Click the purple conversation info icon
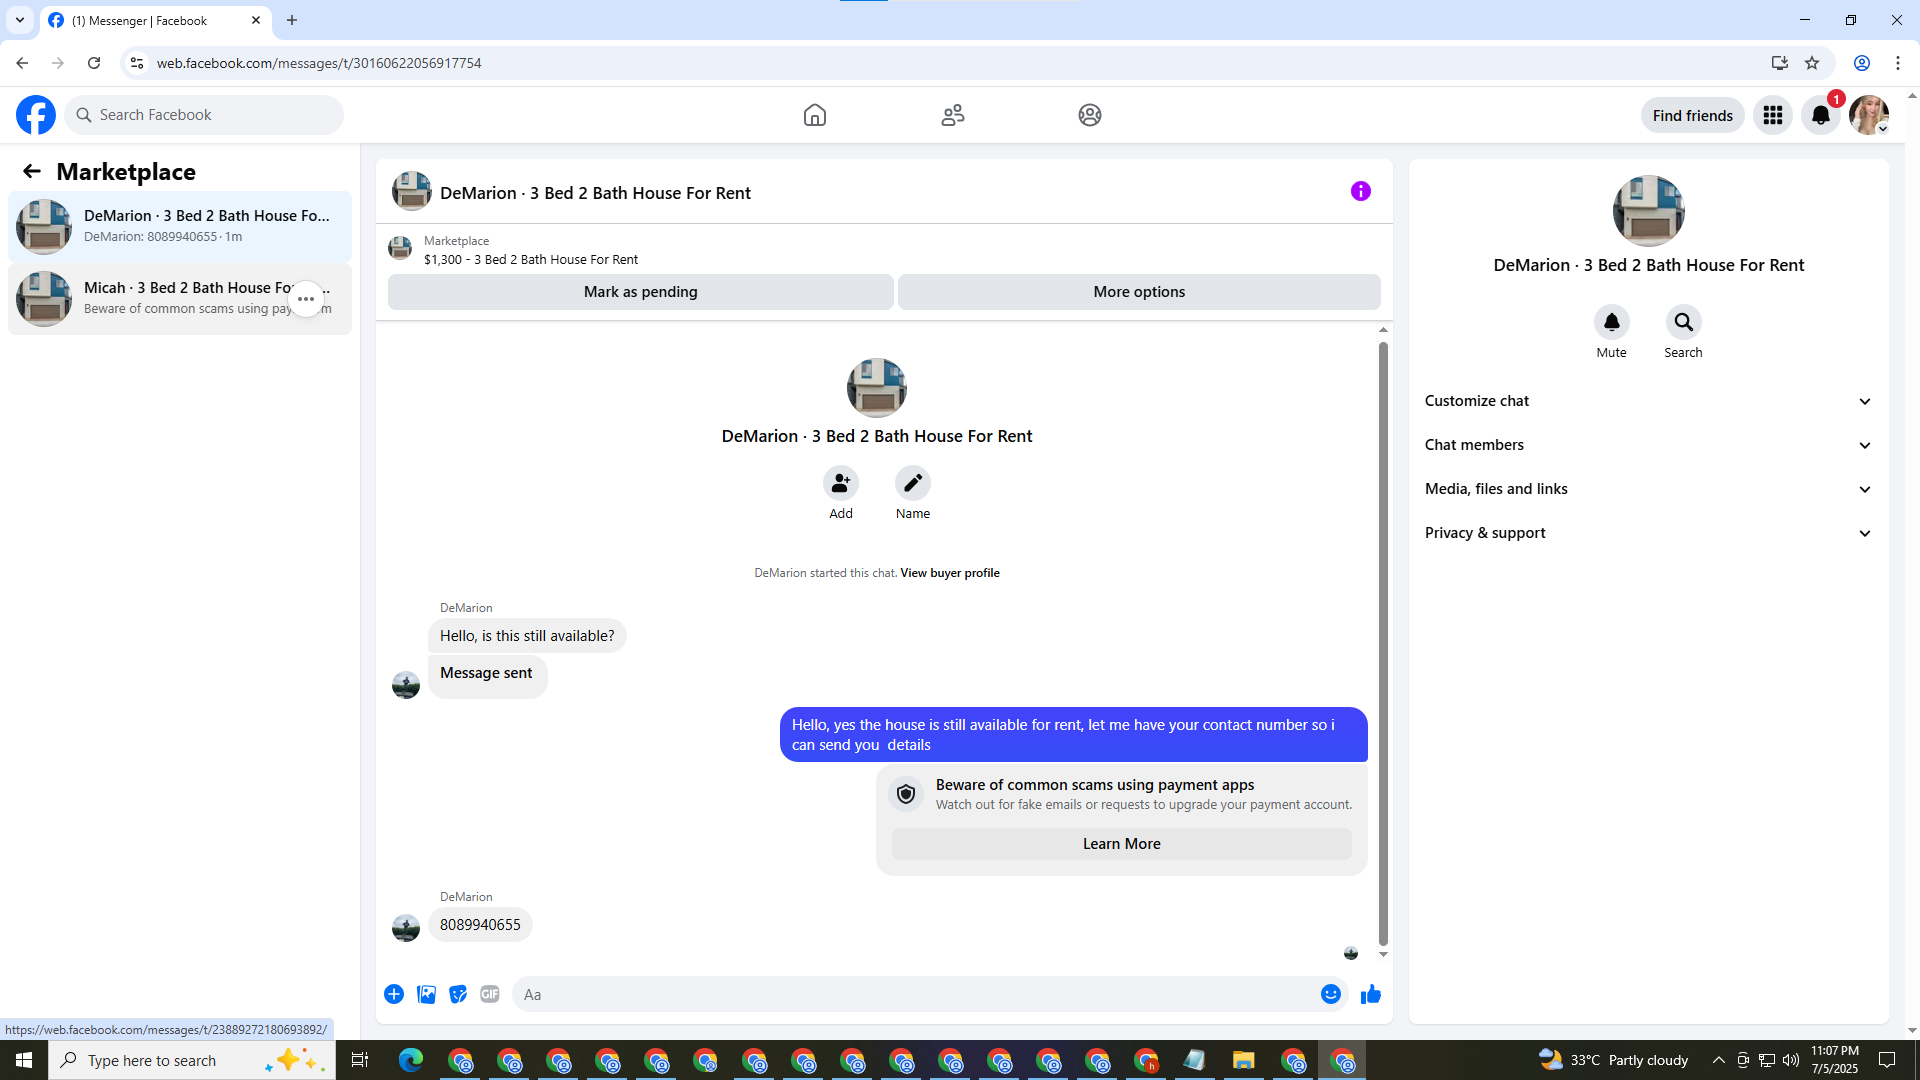 (1360, 191)
